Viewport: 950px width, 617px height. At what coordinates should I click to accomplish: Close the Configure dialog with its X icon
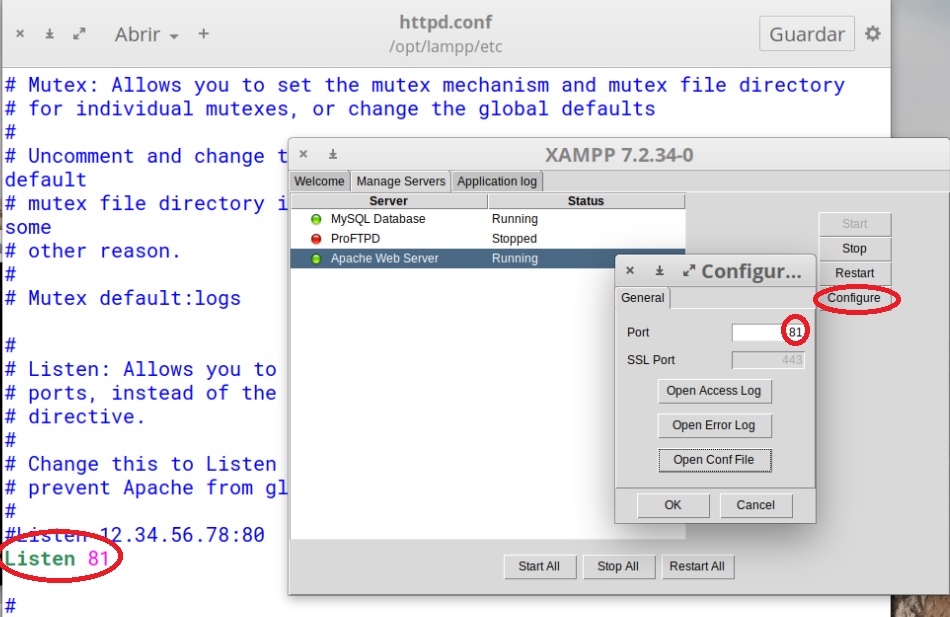tap(630, 270)
